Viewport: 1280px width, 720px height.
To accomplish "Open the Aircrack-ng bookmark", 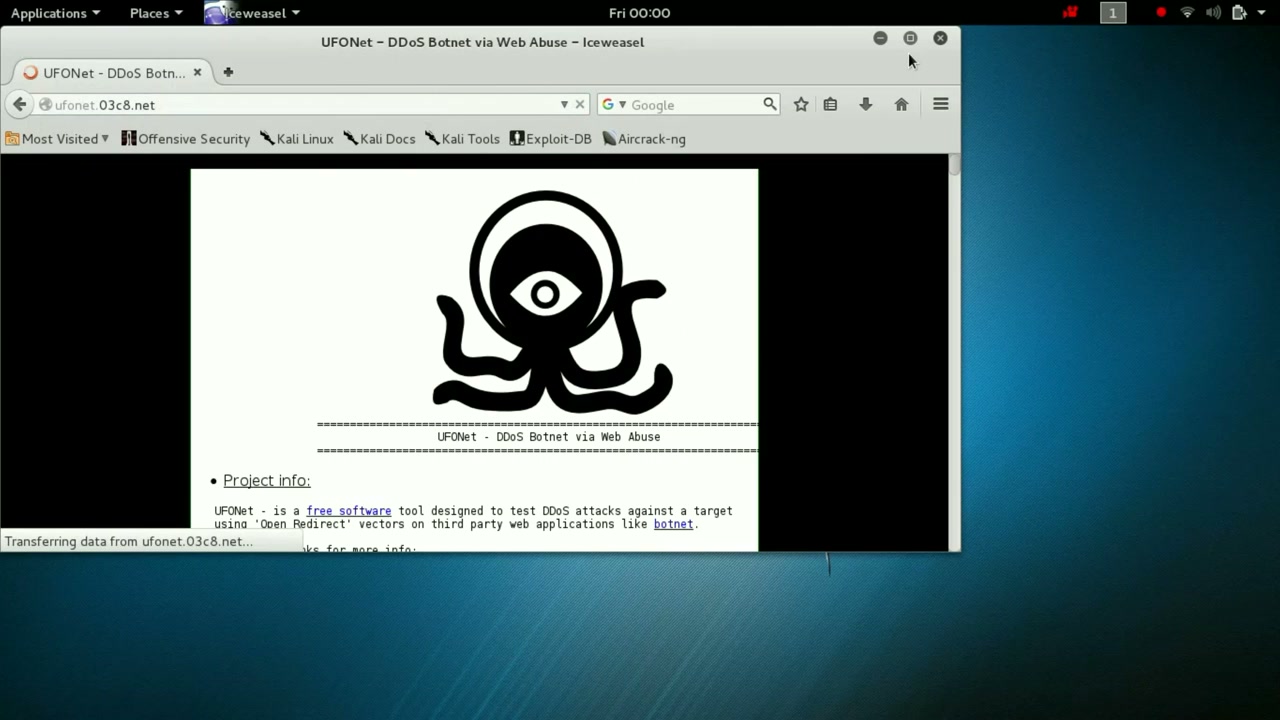I will point(644,139).
